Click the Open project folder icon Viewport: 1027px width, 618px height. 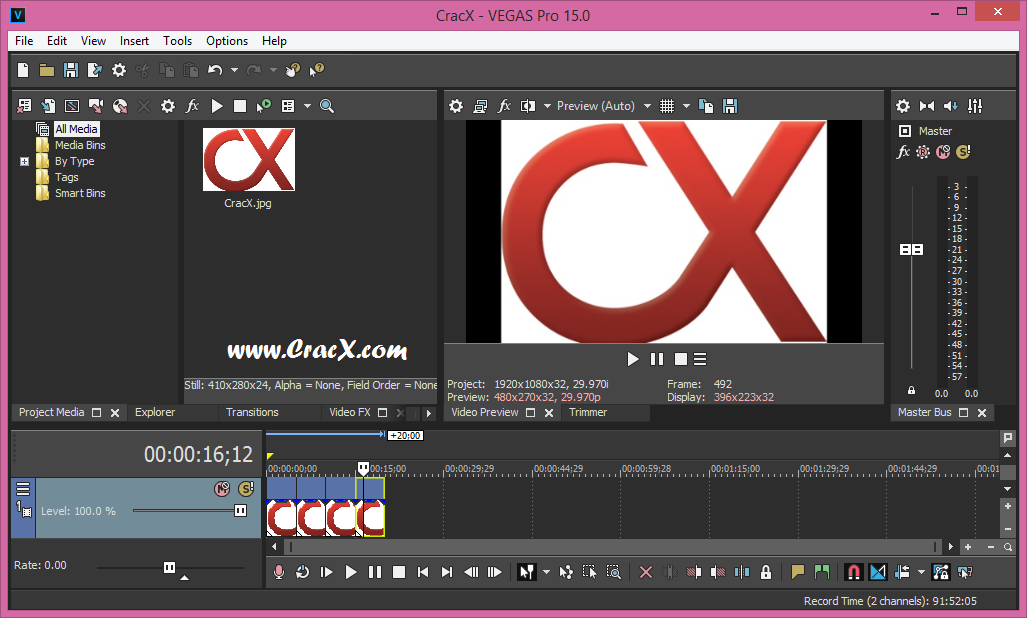47,70
